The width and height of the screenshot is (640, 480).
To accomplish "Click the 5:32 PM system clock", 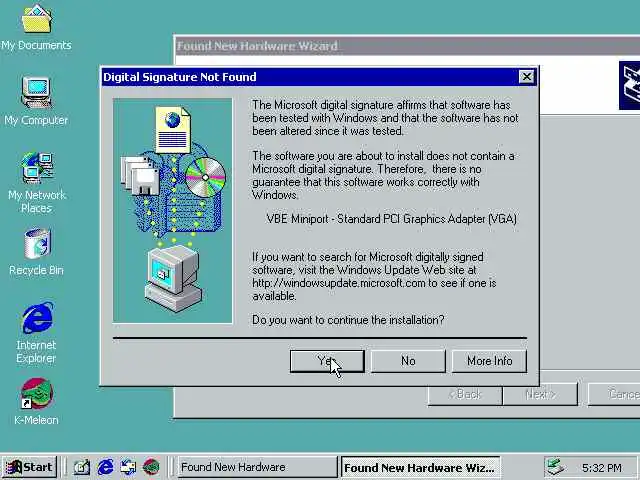I will point(602,468).
